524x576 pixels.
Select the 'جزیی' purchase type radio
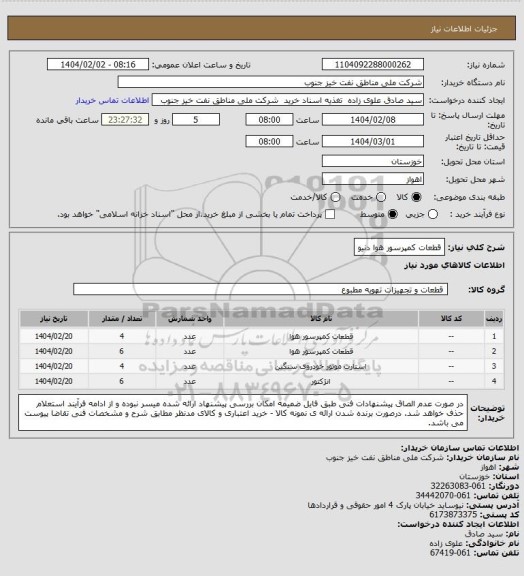pos(433,214)
